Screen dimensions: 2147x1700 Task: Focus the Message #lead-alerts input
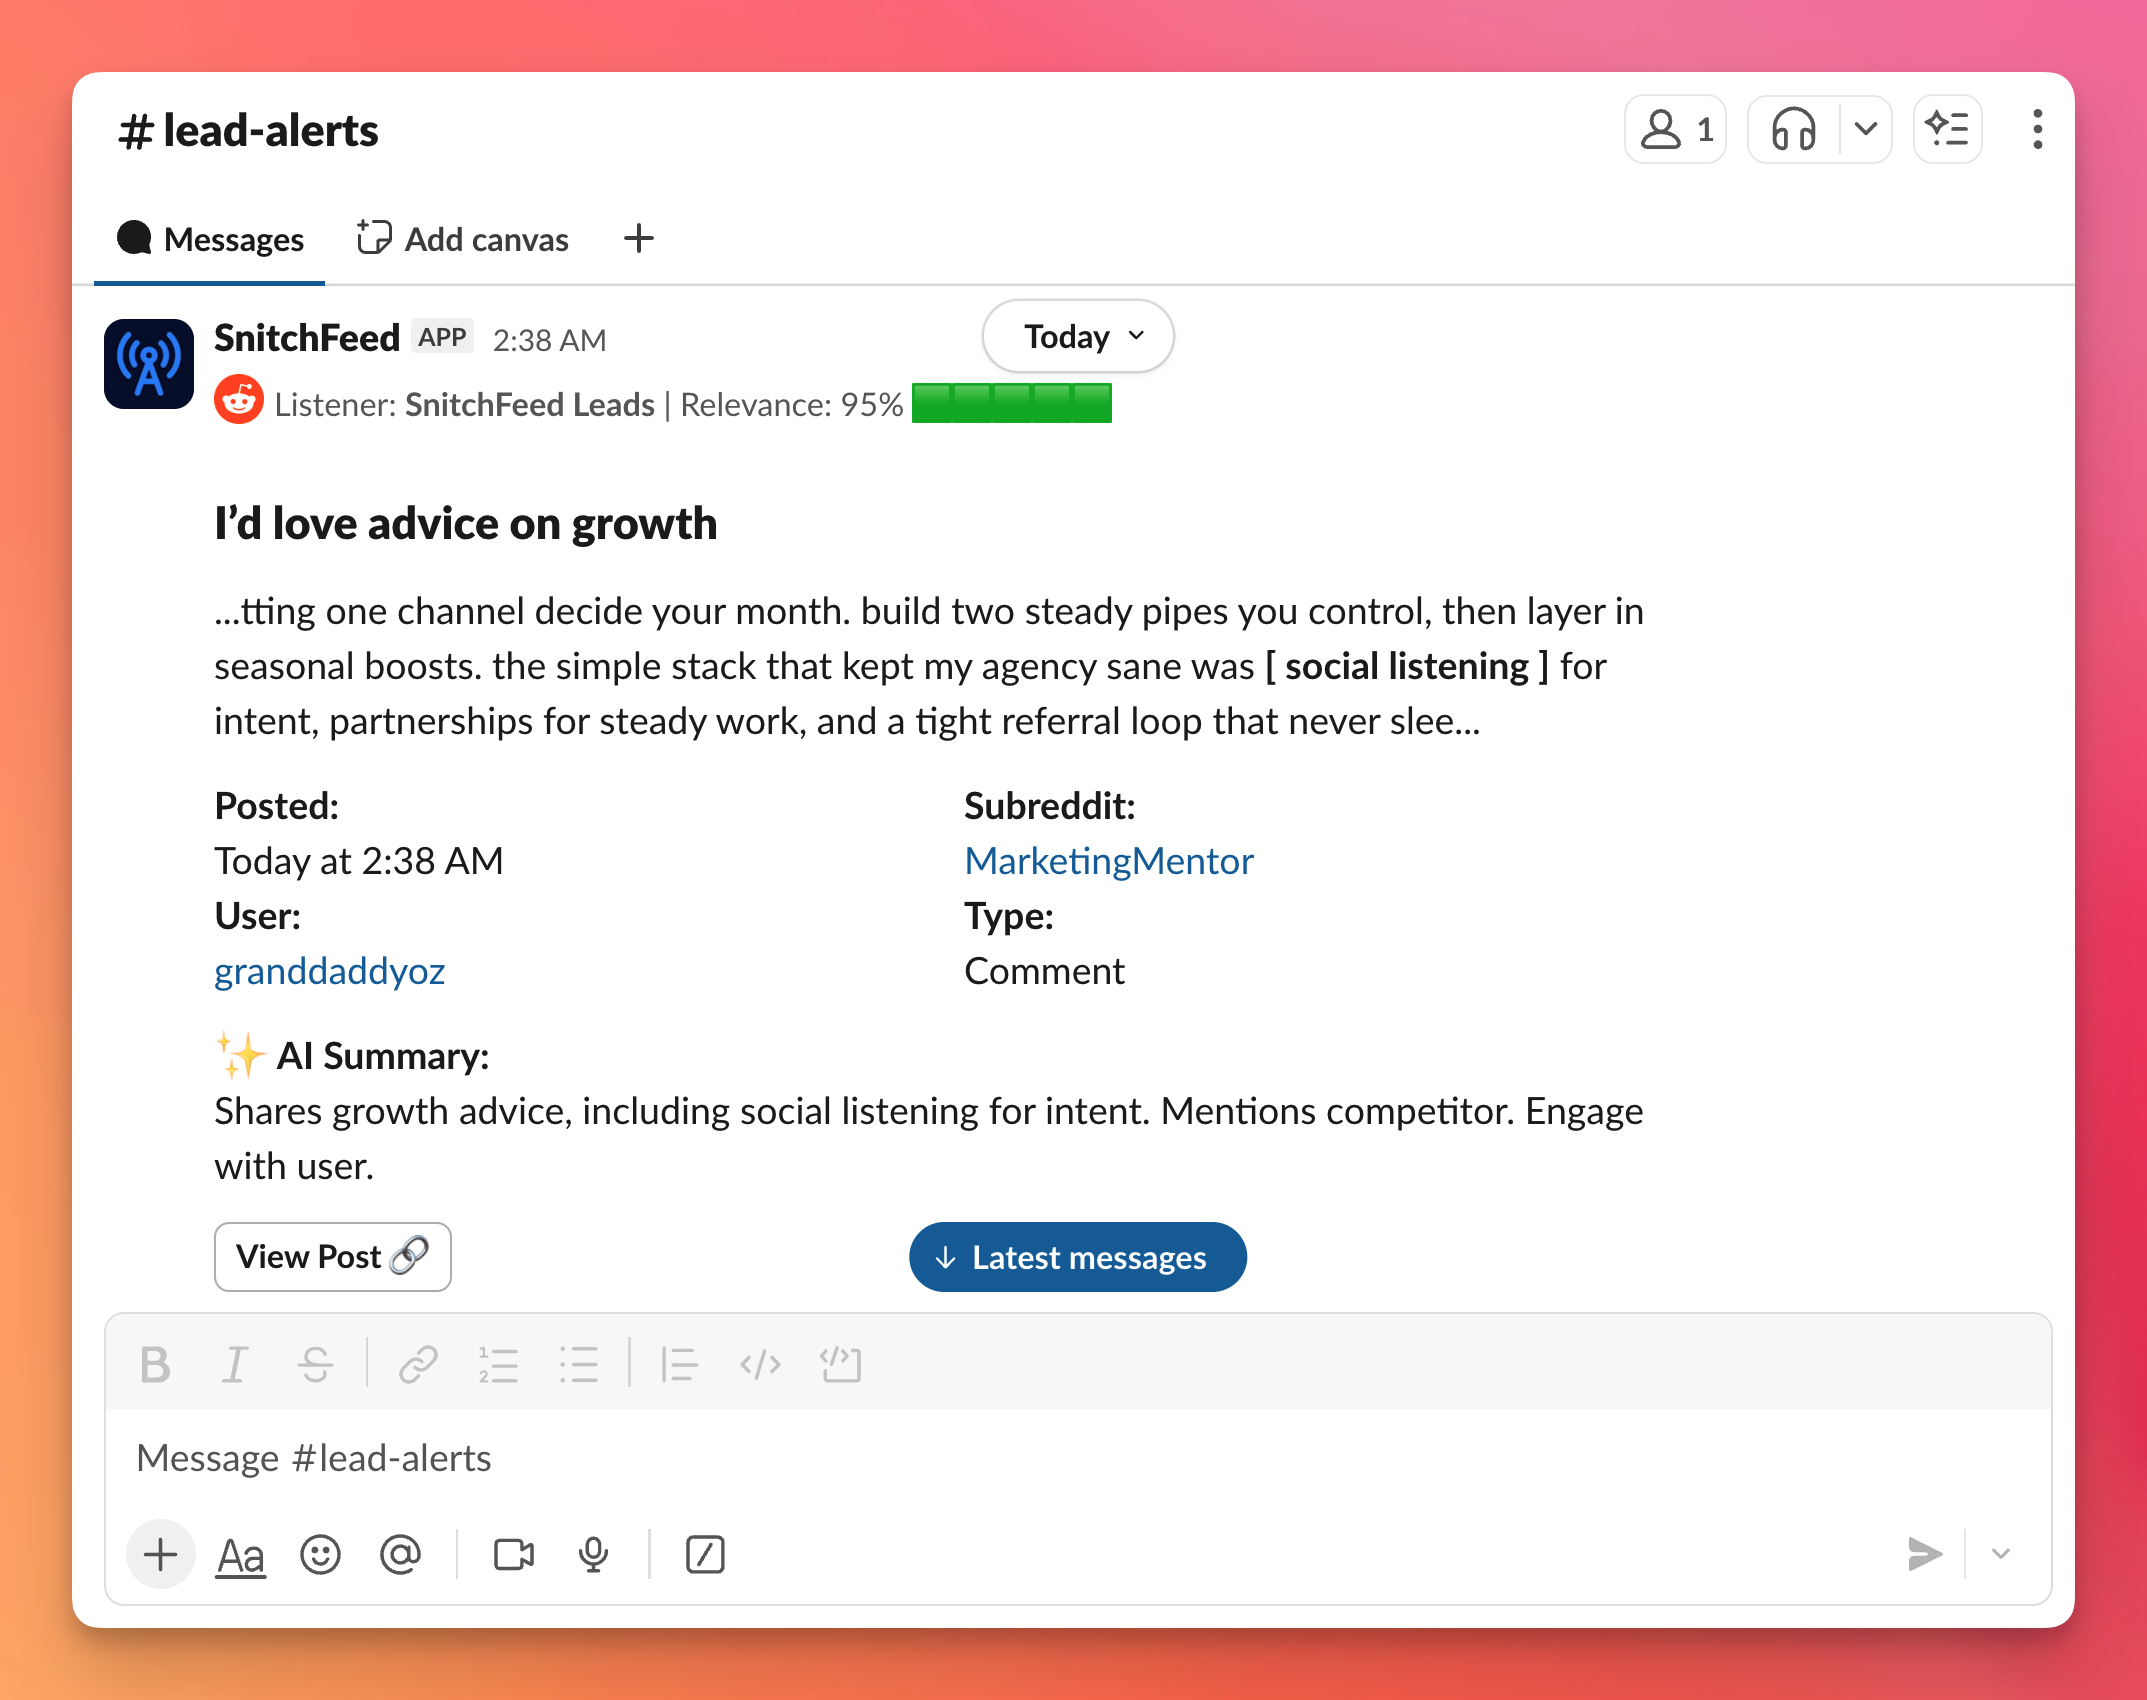click(1078, 1458)
